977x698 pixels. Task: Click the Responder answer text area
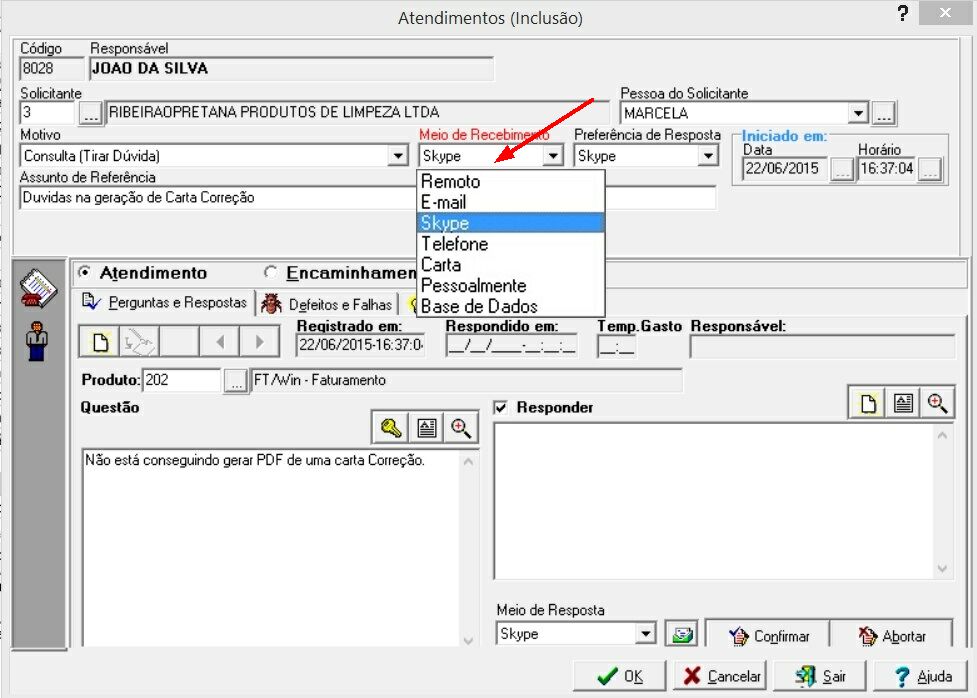point(714,502)
